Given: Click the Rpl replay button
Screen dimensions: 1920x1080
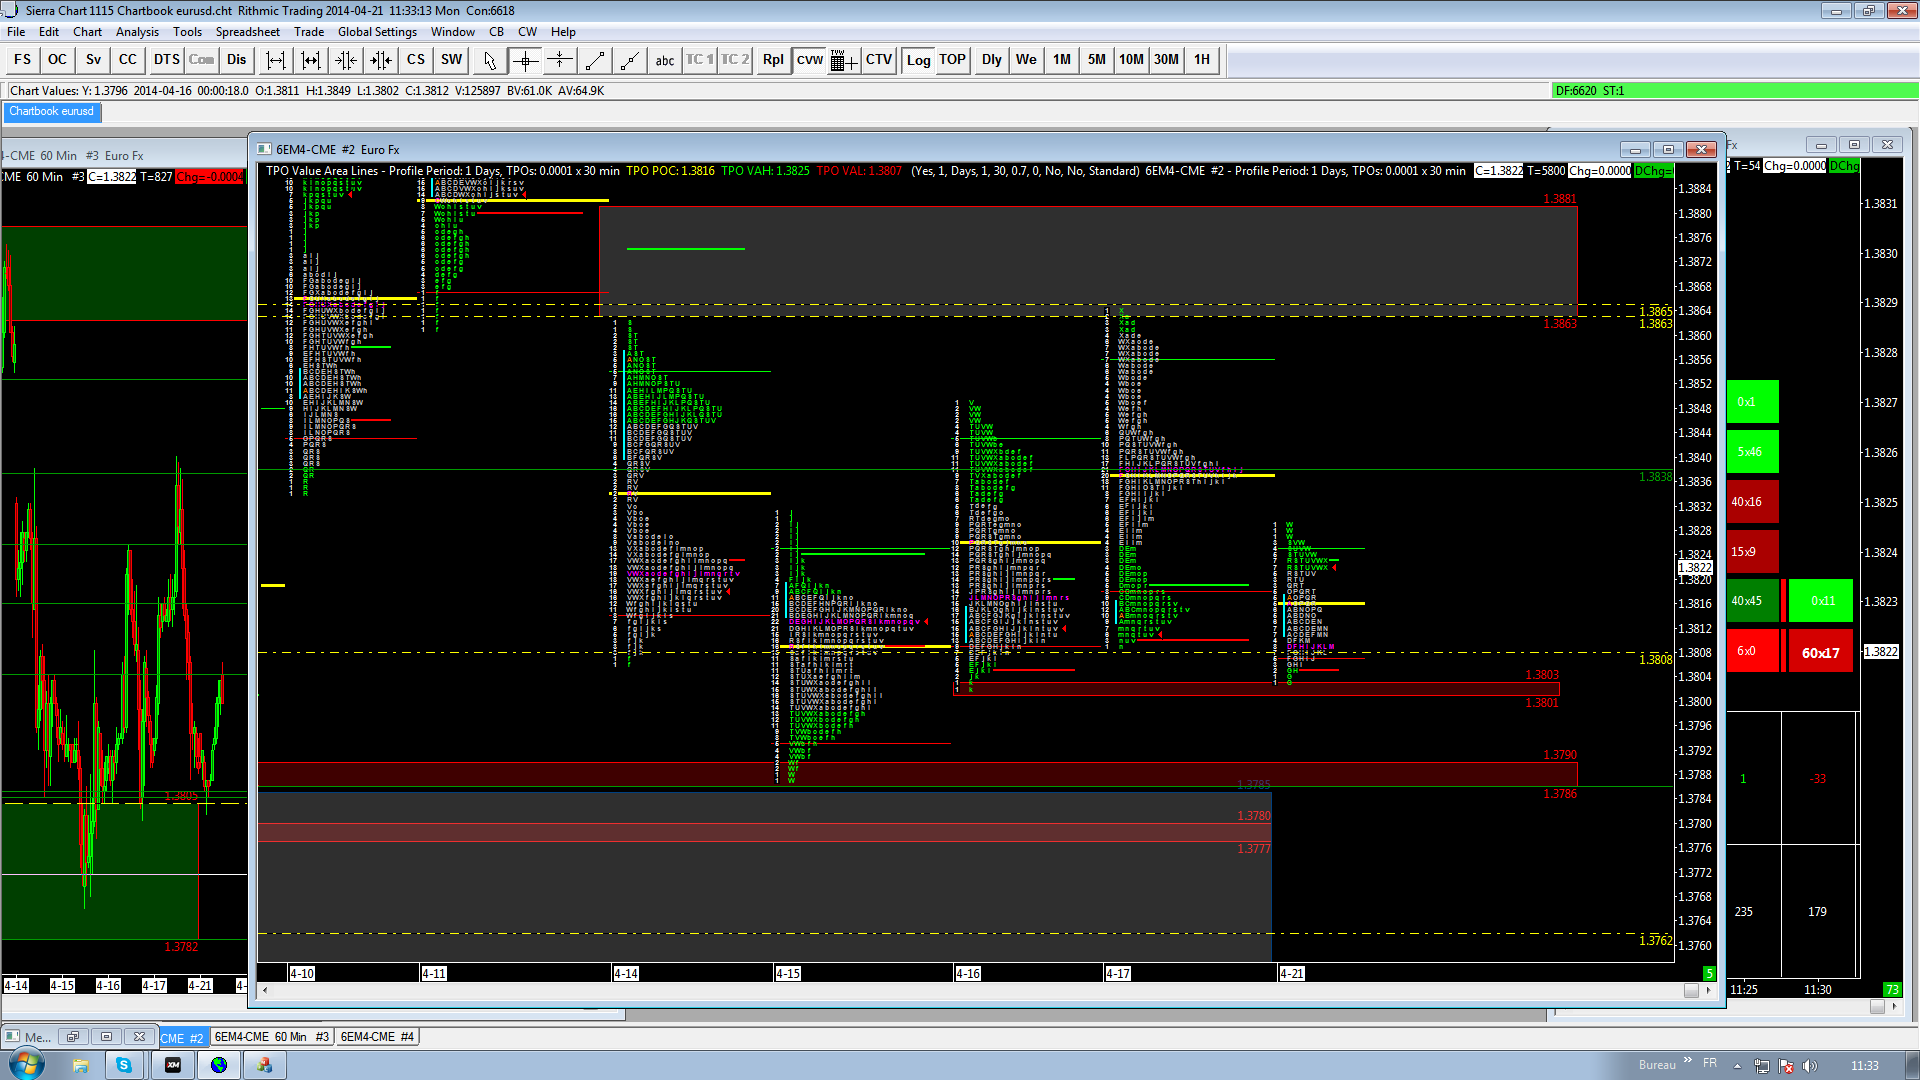Looking at the screenshot, I should tap(773, 60).
